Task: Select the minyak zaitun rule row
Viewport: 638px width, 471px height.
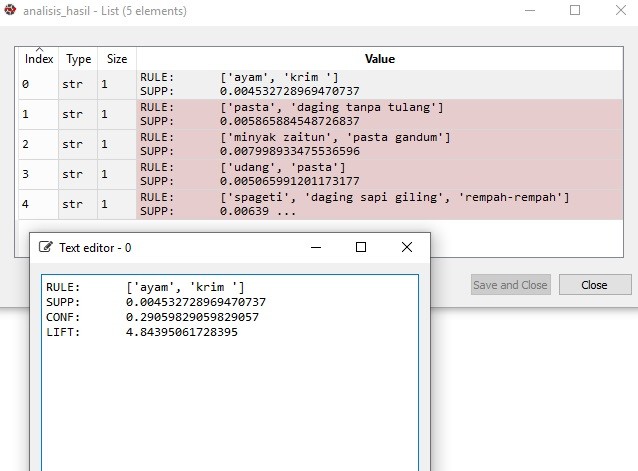Action: coord(380,144)
